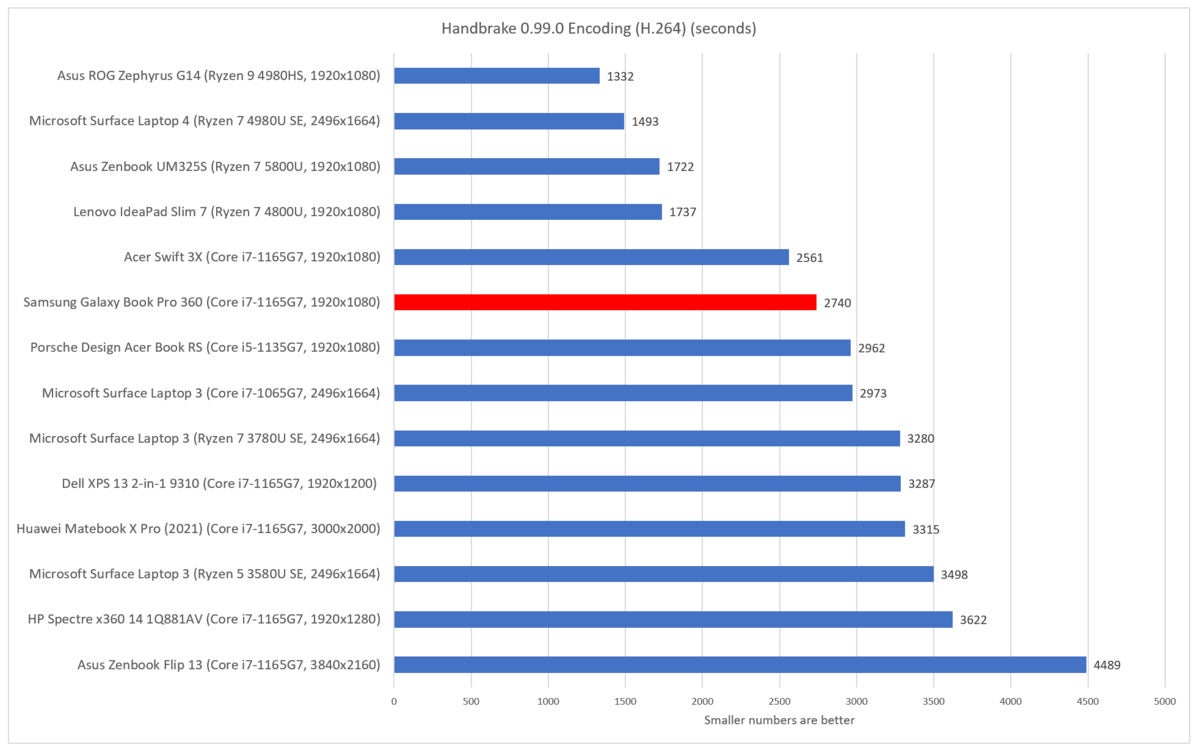Click the Samsung Galaxy Book Pro 360 label
1200x756 pixels.
click(202, 302)
